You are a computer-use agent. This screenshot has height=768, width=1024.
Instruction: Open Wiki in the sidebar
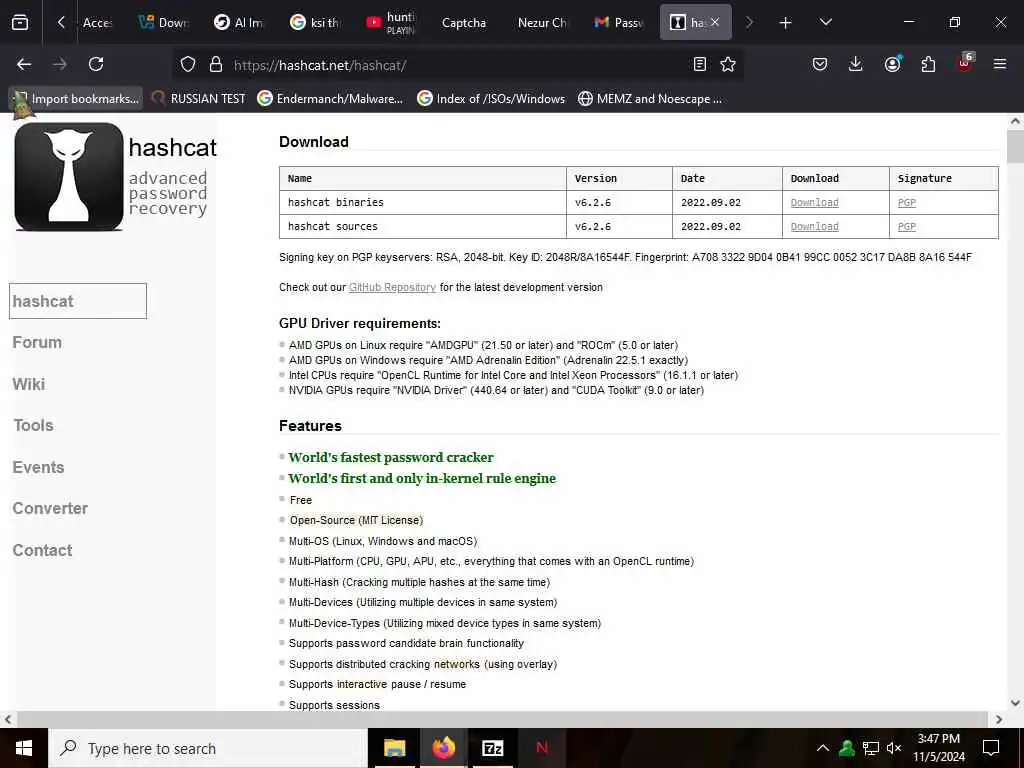tap(29, 384)
